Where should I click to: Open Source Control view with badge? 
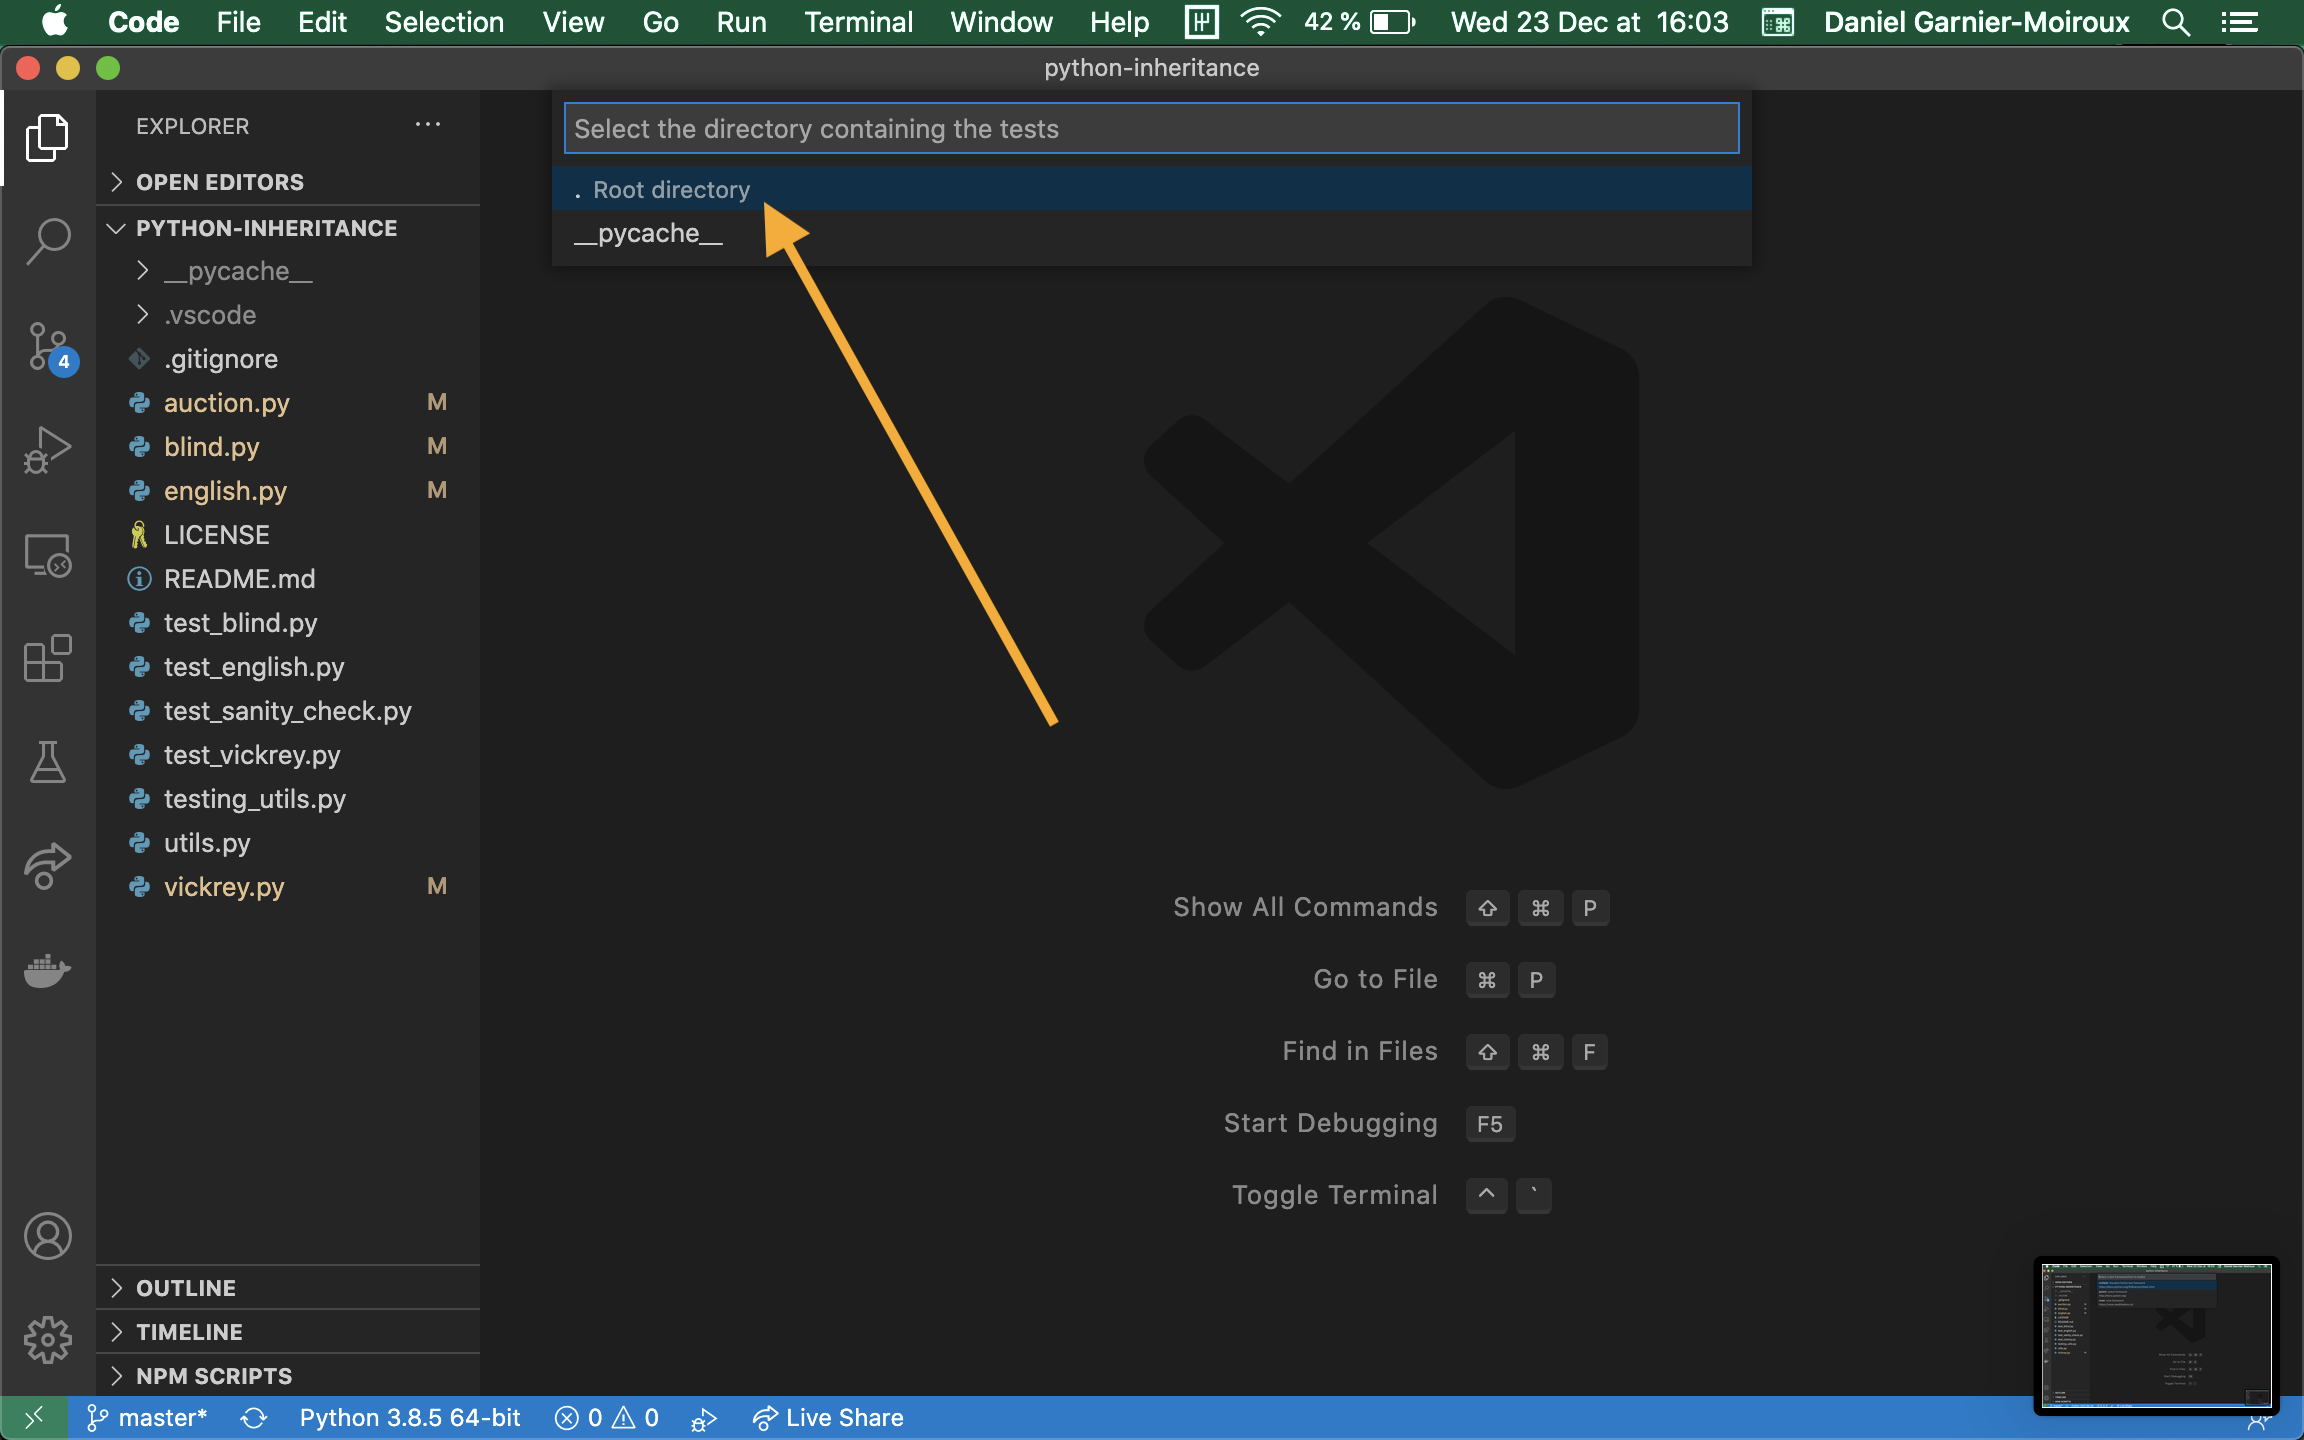(x=47, y=347)
